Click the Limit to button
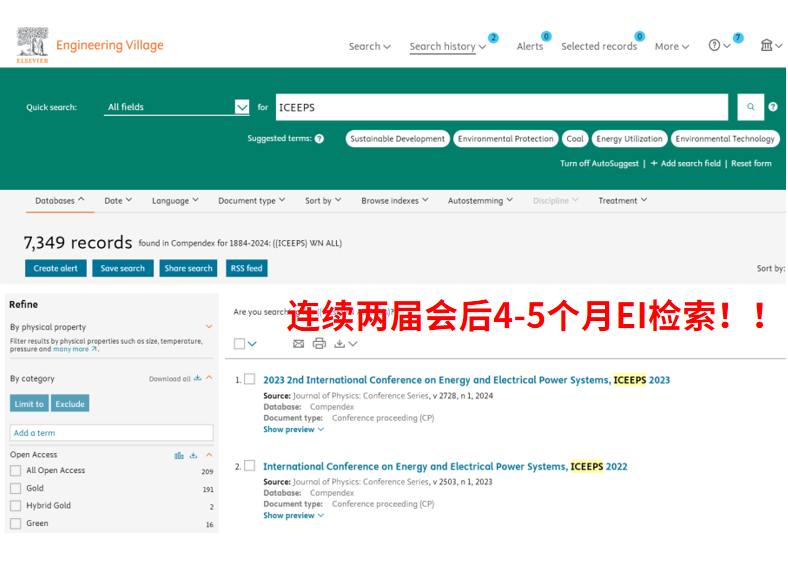 pos(29,404)
